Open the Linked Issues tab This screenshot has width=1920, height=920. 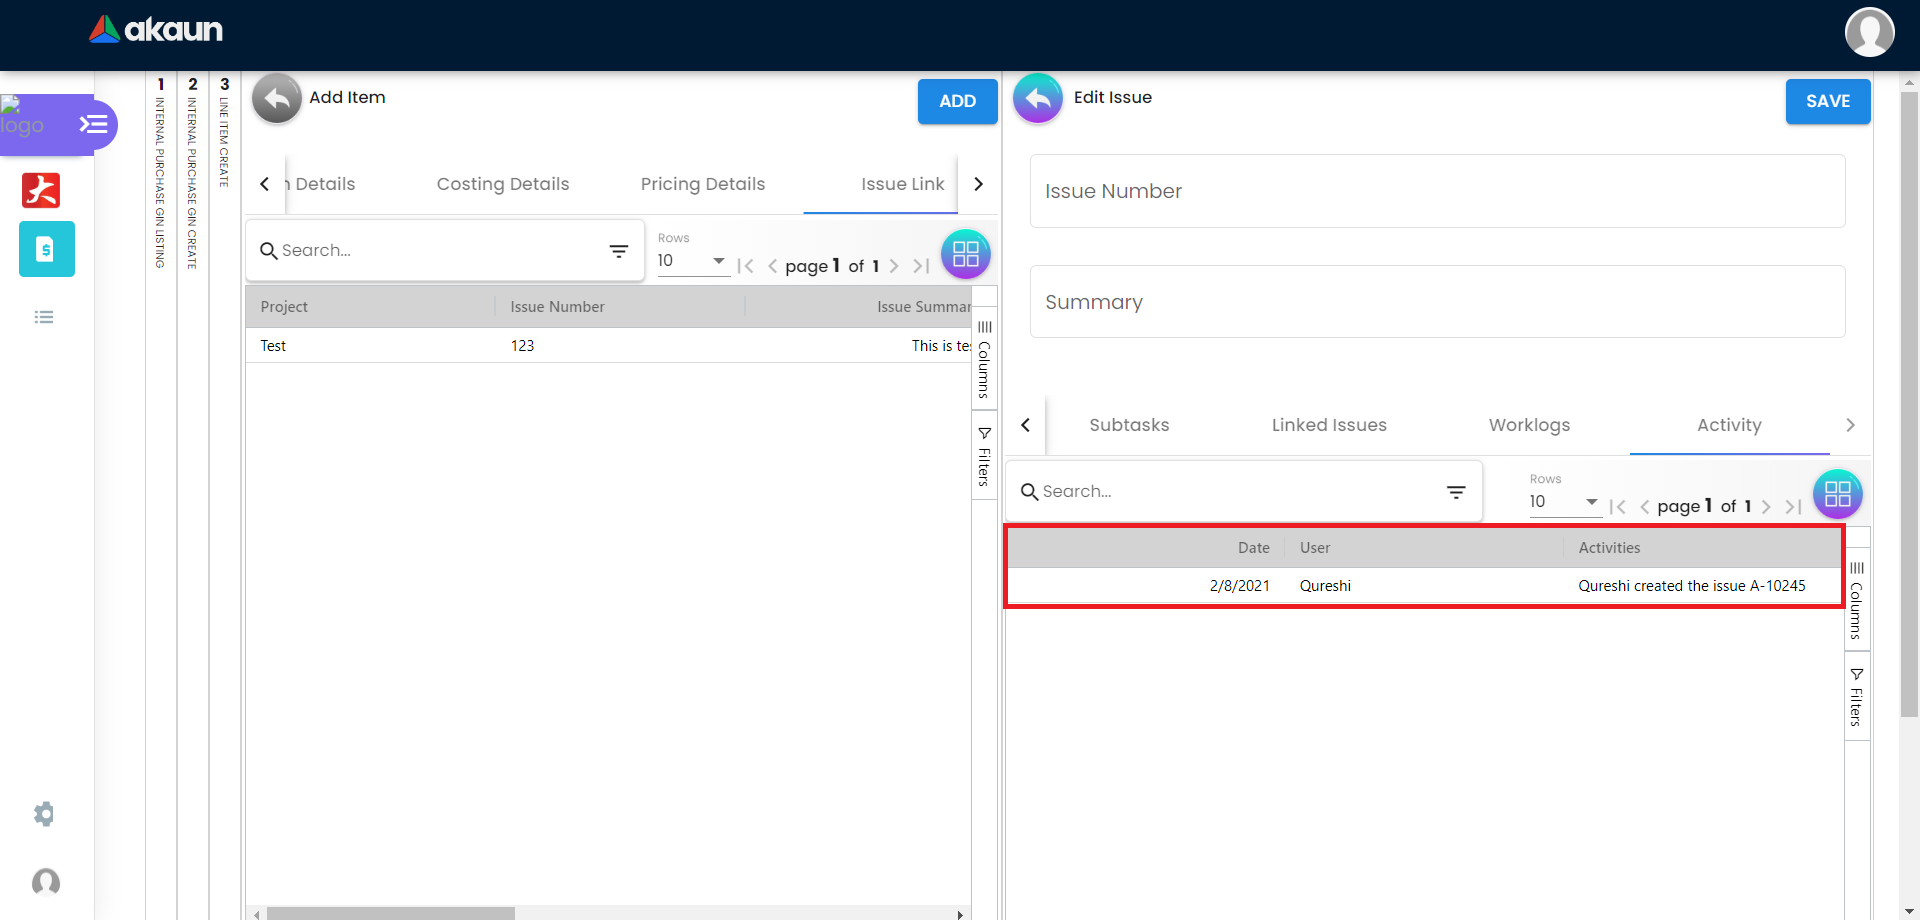pyautogui.click(x=1329, y=425)
